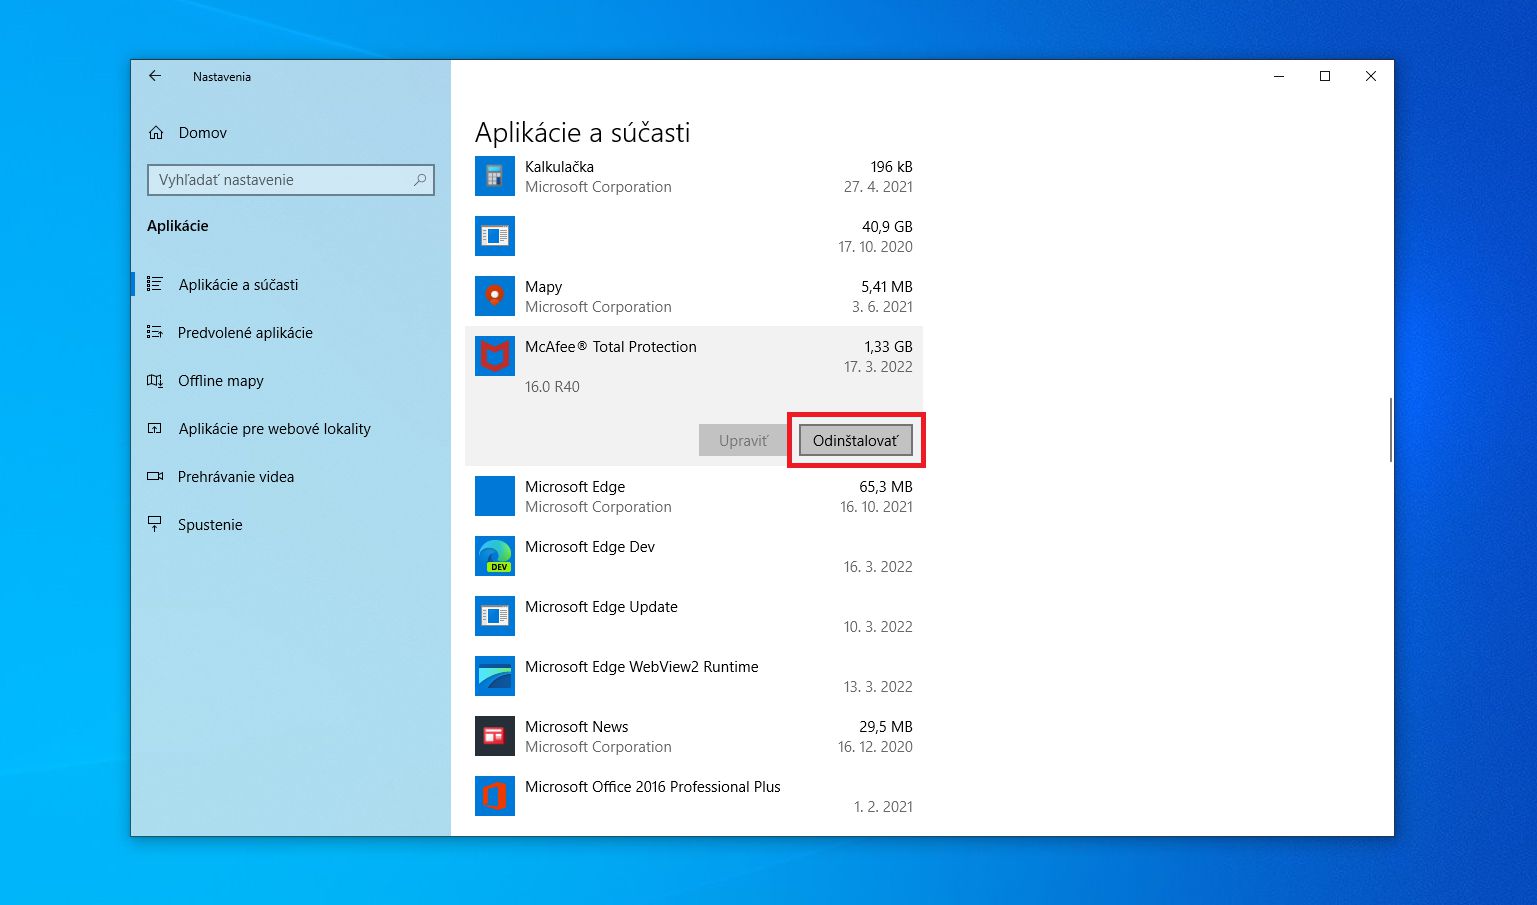The height and width of the screenshot is (905, 1537).
Task: Close the Nastavenia window
Action: point(1371,76)
